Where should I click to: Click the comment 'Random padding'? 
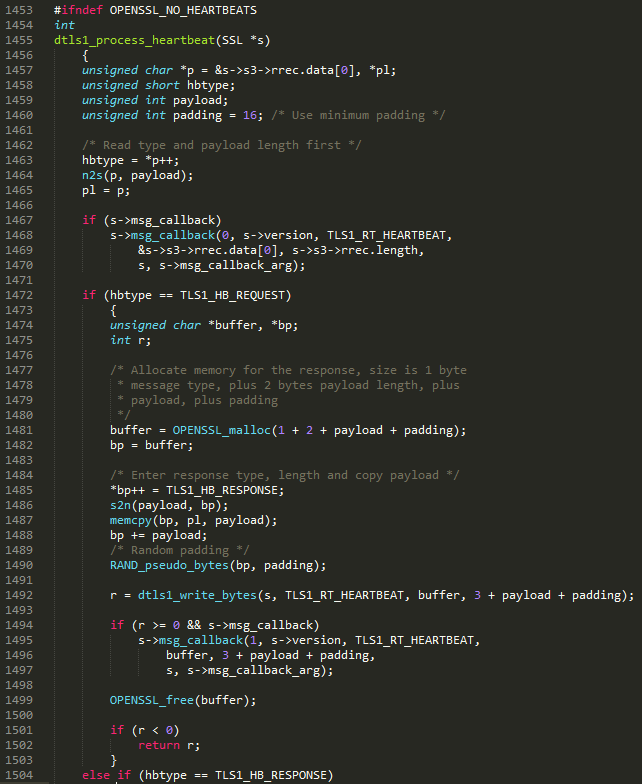180,550
